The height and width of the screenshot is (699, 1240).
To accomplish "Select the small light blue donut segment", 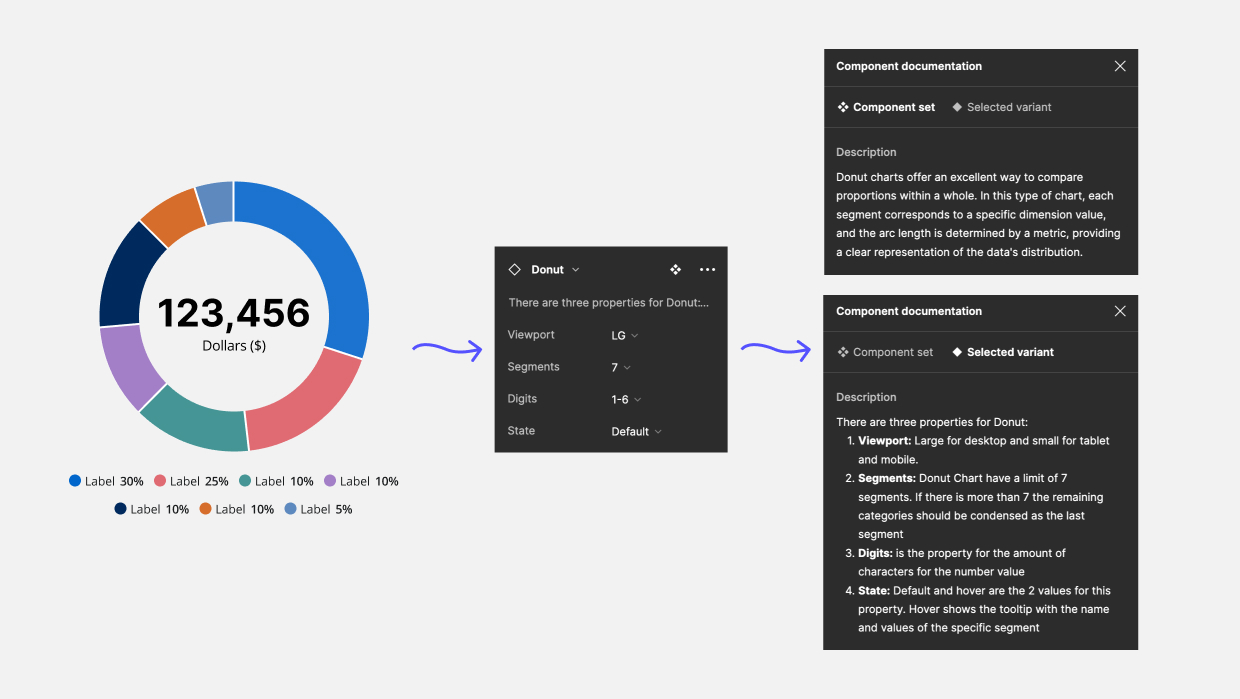I will coord(217,202).
